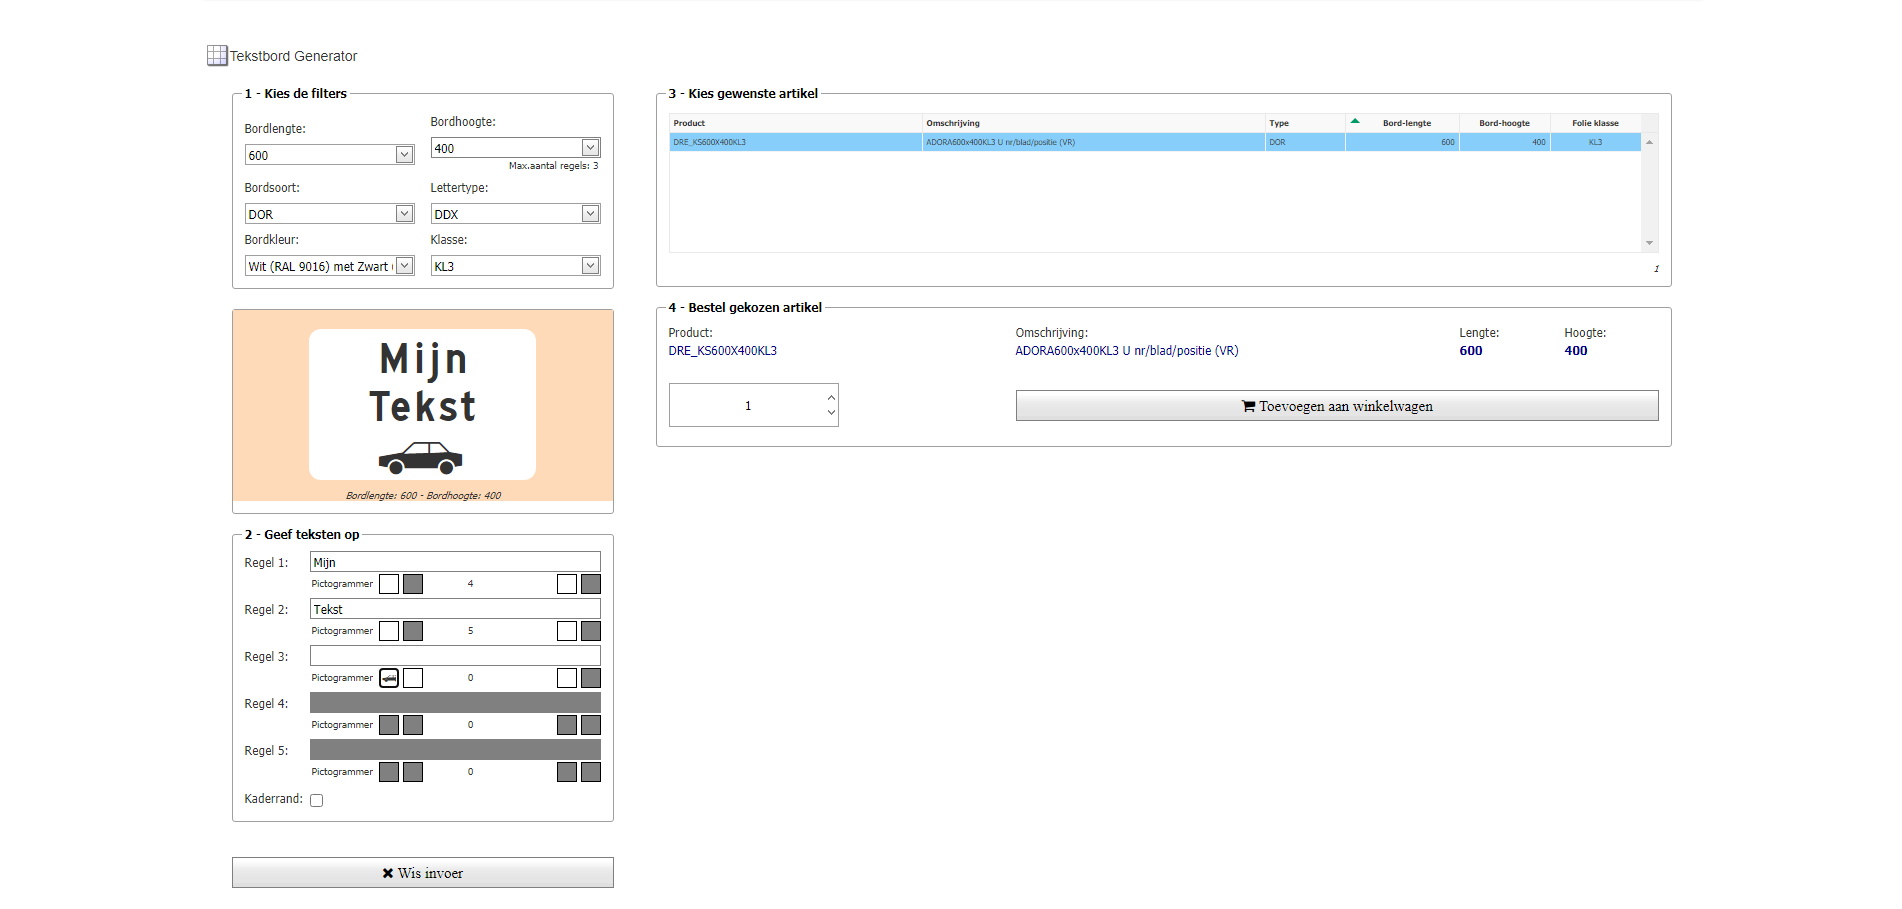Toggle the Kaderrand checkbox
The height and width of the screenshot is (909, 1902).
317,800
